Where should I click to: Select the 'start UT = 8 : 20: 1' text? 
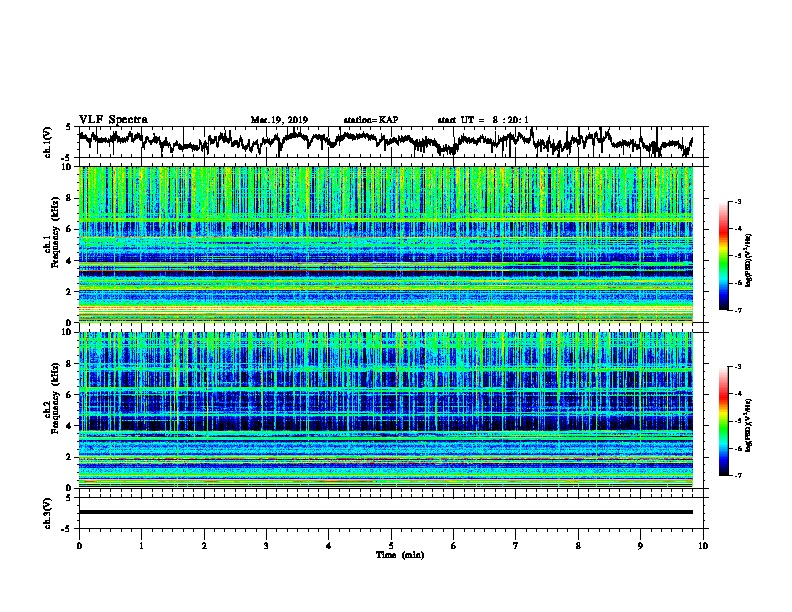(x=483, y=120)
